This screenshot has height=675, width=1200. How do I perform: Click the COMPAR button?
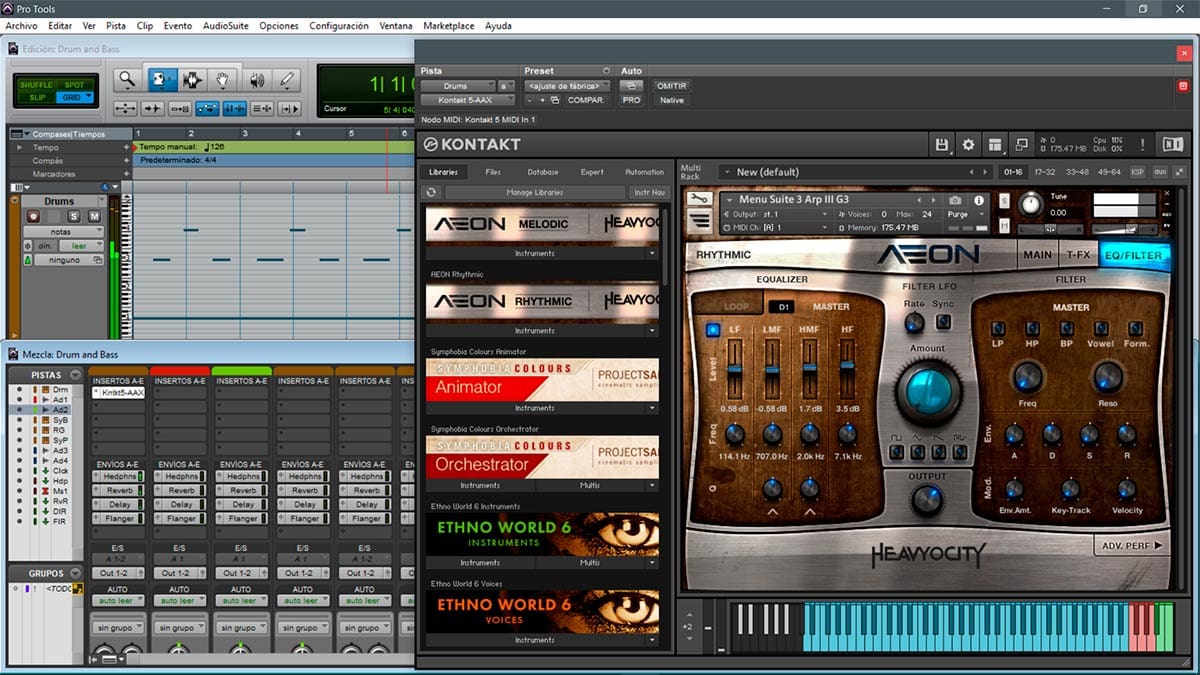click(585, 100)
